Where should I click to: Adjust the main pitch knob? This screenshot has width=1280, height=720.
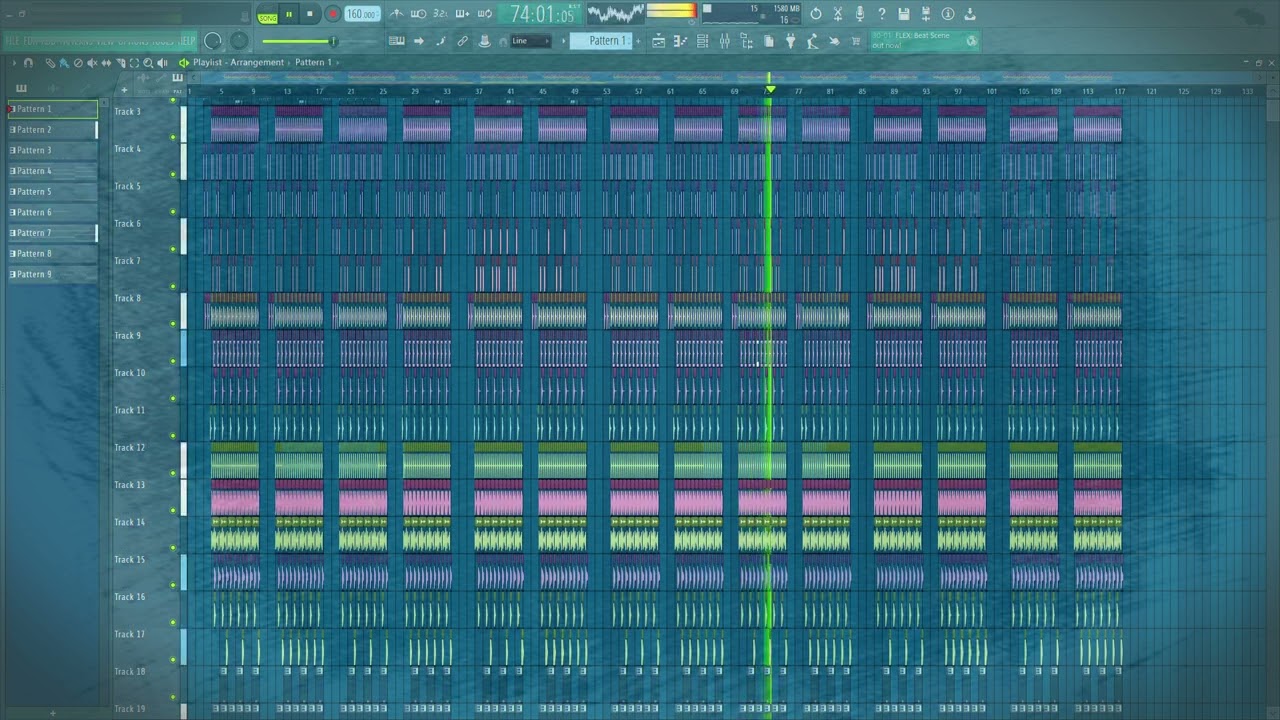(x=239, y=41)
